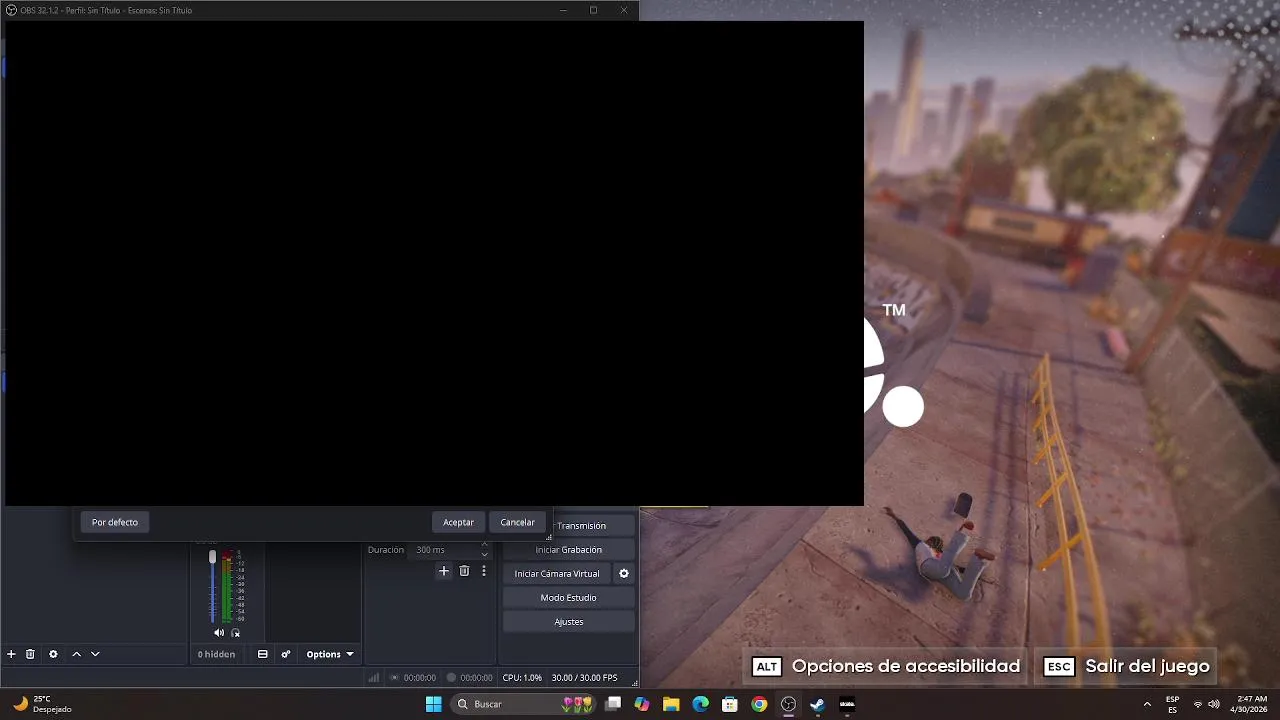Open Copilot from the taskbar
1280x720 pixels.
point(642,704)
